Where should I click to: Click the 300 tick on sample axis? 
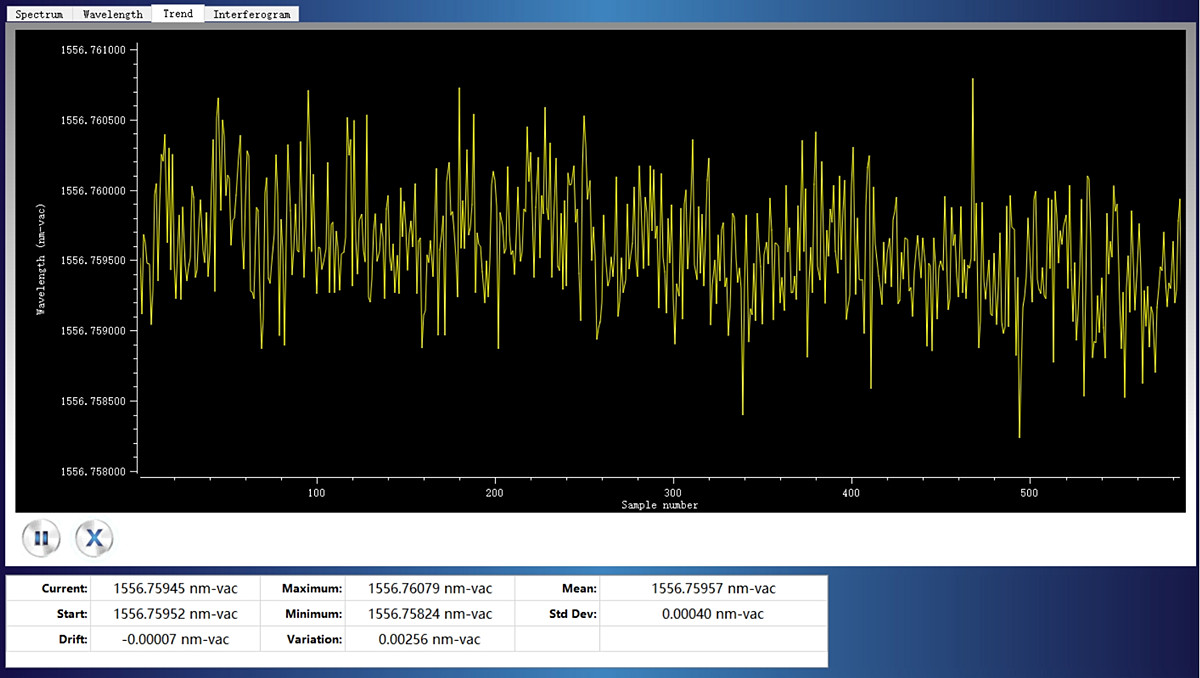click(673, 493)
